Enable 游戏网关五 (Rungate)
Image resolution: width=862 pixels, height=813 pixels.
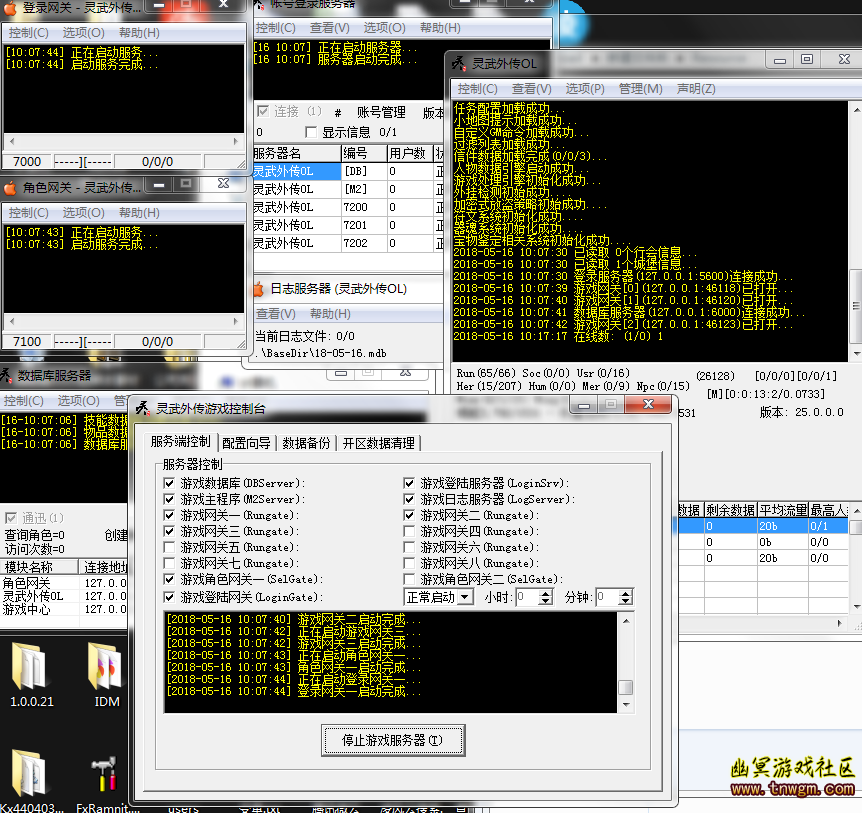(169, 547)
